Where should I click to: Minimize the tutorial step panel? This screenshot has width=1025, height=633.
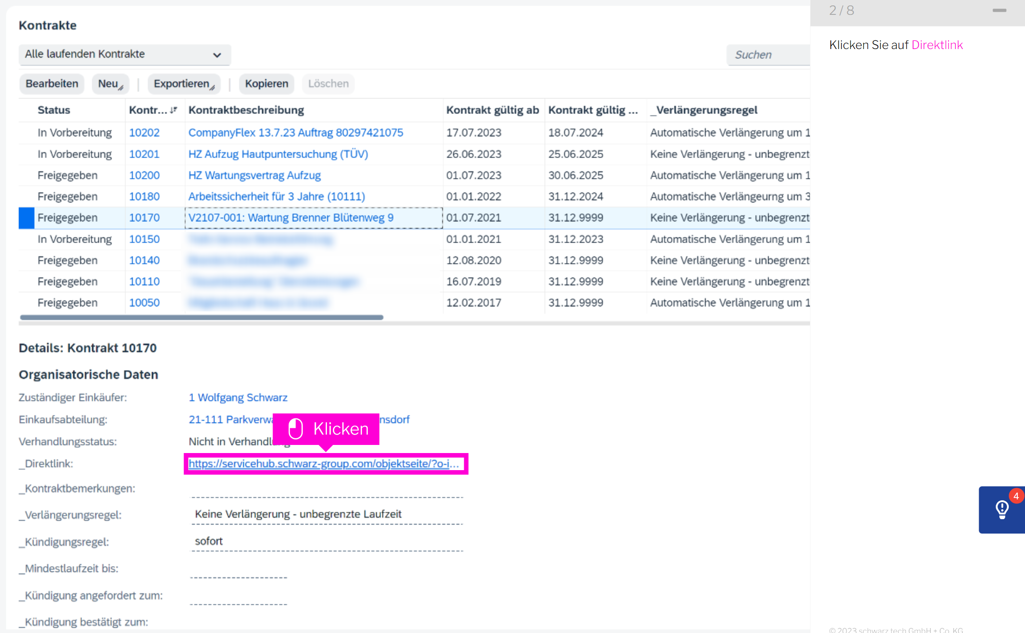999,11
